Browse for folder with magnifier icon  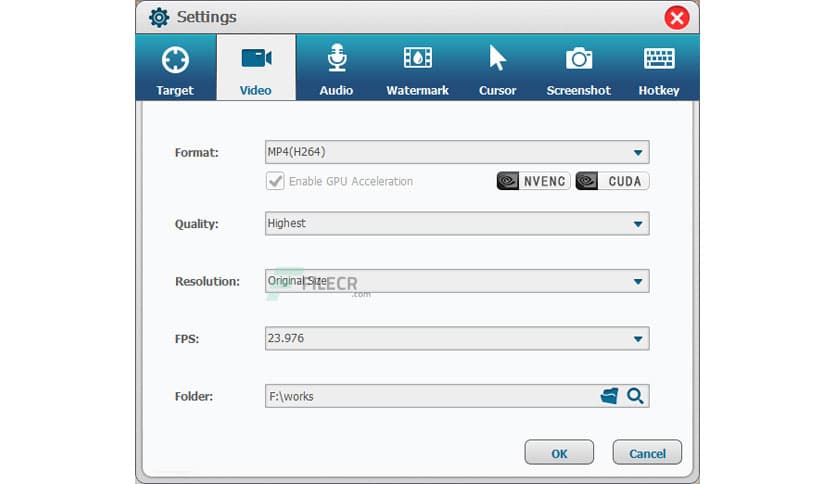point(635,396)
